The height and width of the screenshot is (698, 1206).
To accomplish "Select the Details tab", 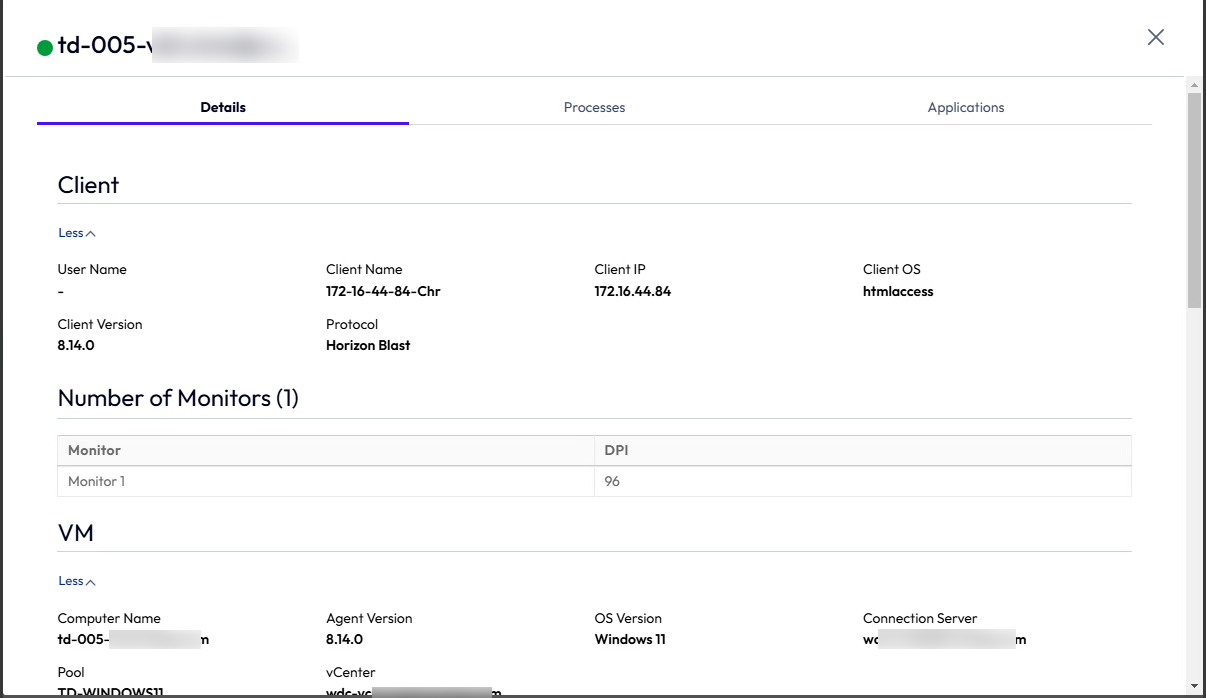I will coord(222,107).
